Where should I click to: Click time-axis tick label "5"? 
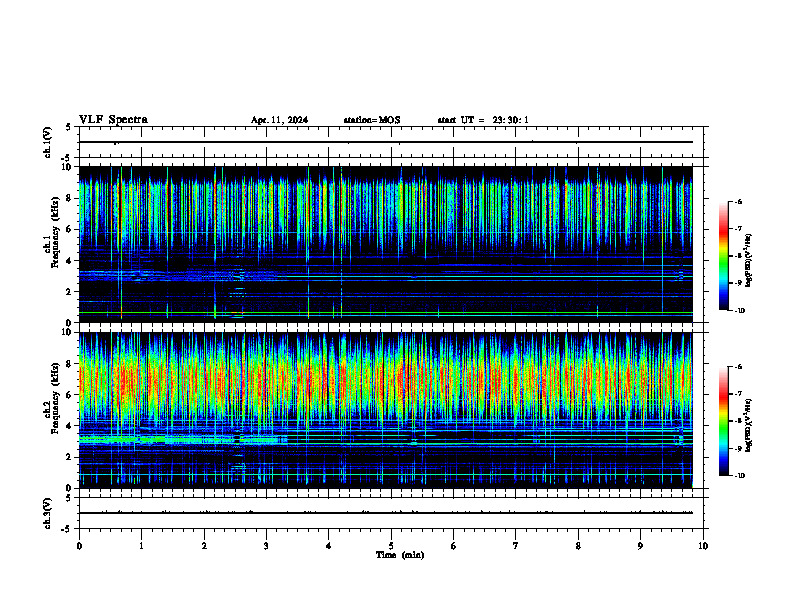[391, 546]
